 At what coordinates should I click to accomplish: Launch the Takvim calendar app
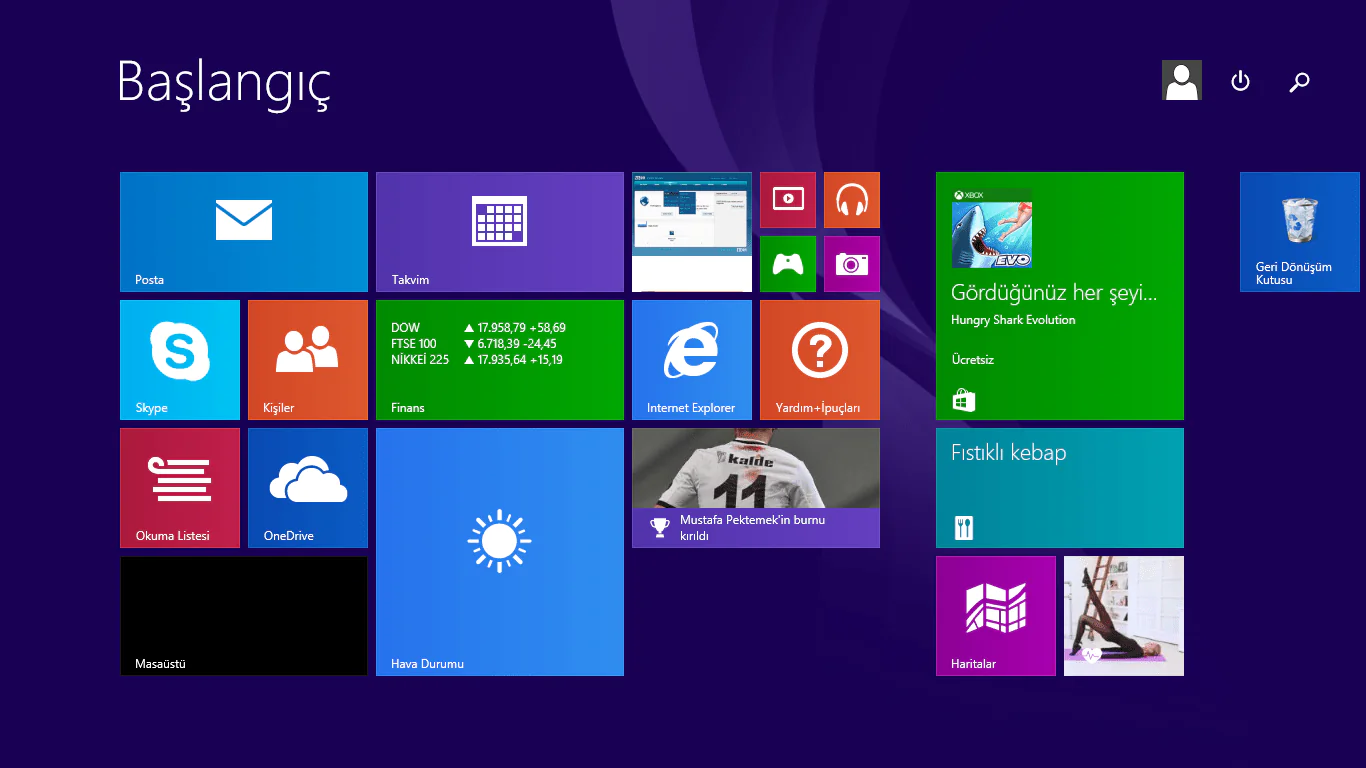(x=499, y=231)
